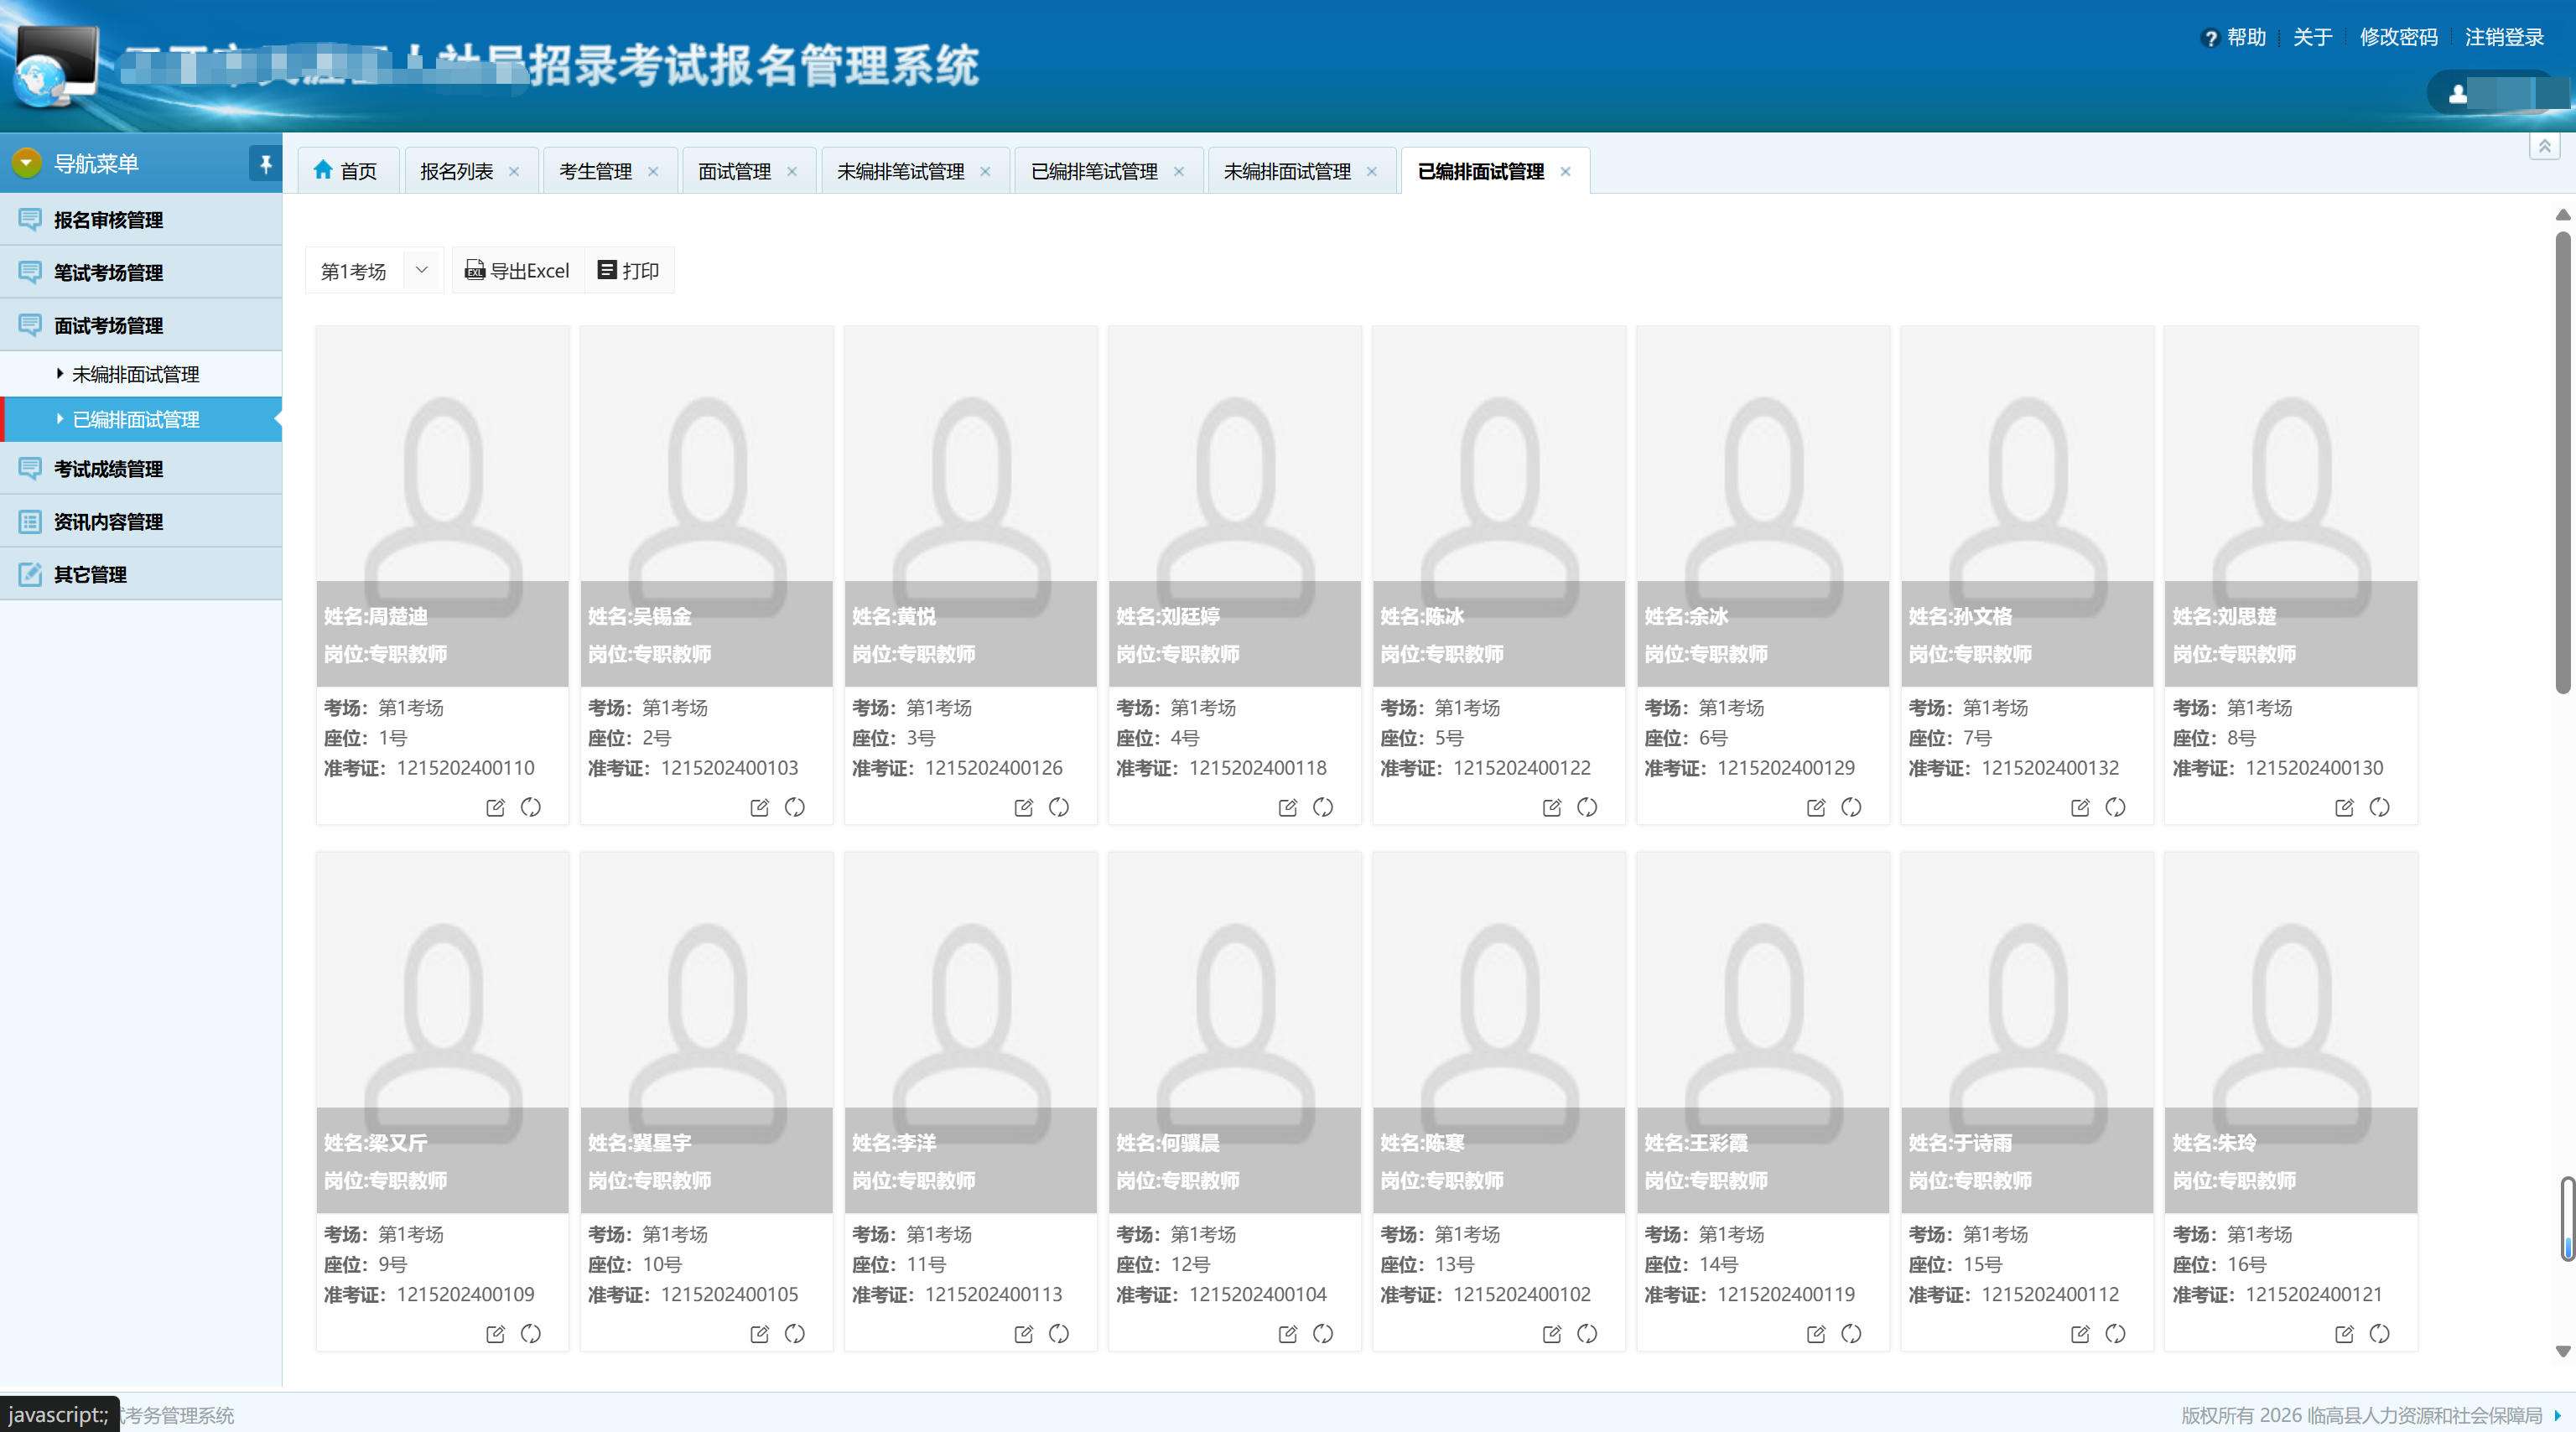This screenshot has height=1432, width=2576.
Task: Click the round navigation menu arrow icon
Action: tap(27, 162)
